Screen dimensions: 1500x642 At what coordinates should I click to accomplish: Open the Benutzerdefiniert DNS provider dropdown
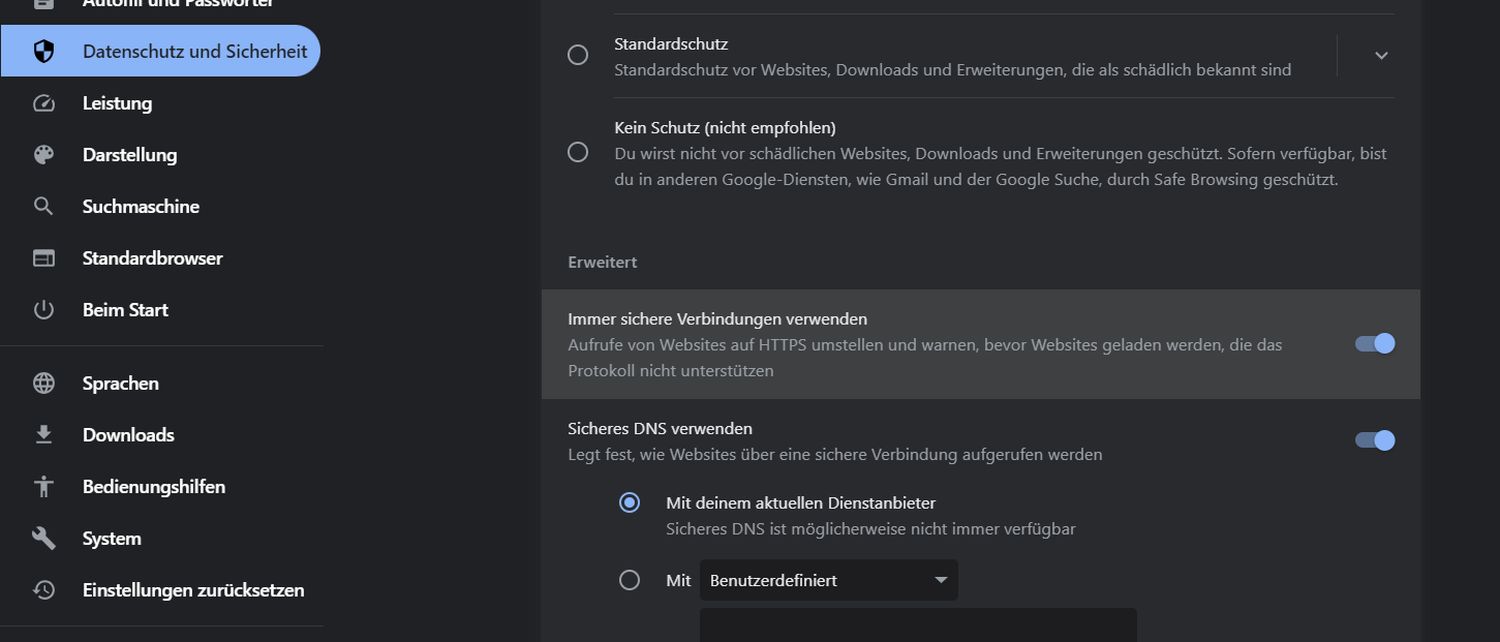pyautogui.click(x=828, y=581)
